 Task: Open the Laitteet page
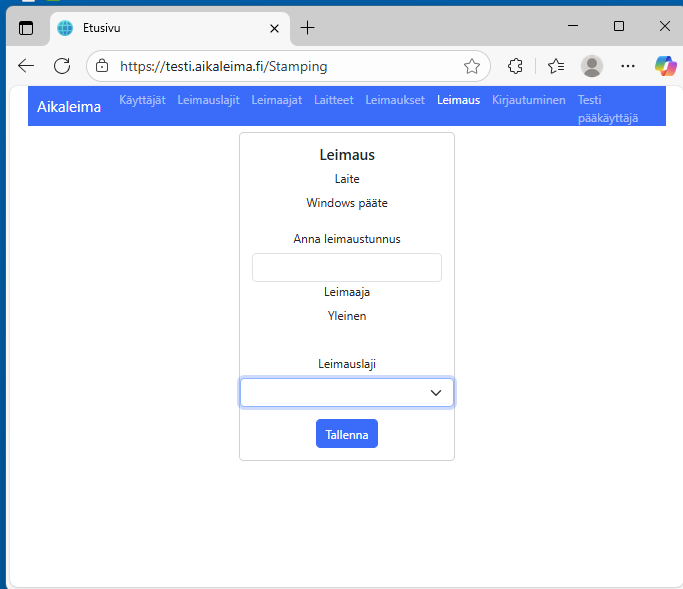(333, 100)
